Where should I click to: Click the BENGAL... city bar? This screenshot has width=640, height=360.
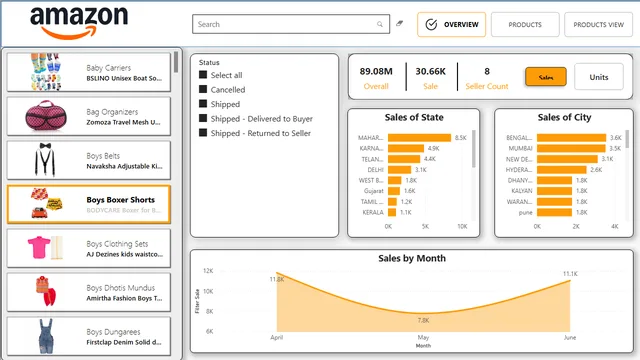571,138
